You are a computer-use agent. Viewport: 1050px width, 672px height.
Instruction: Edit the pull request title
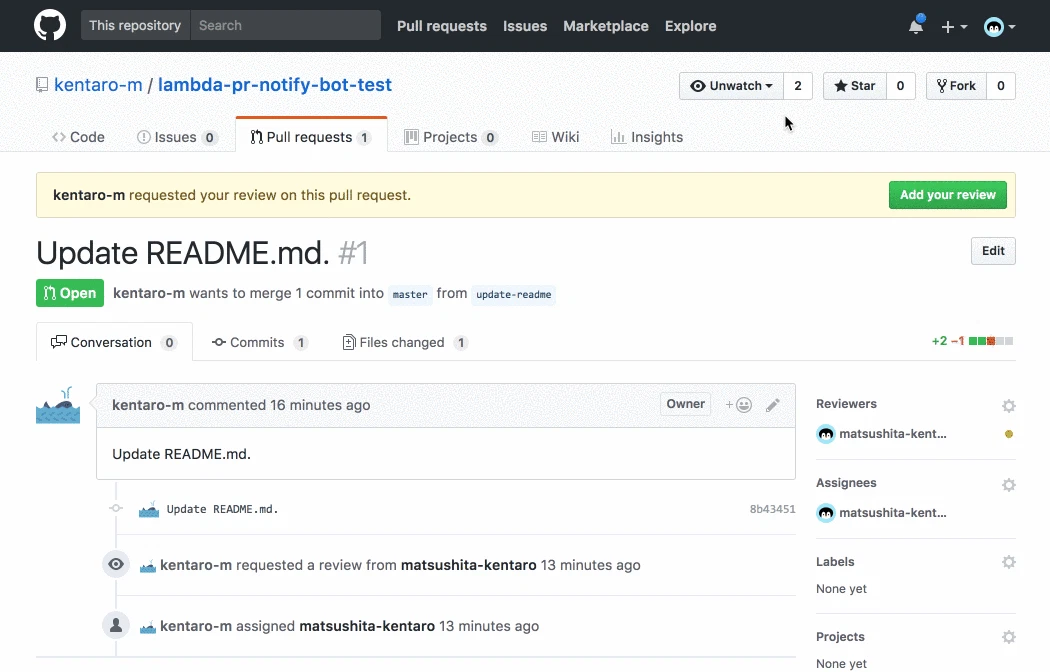click(x=993, y=251)
